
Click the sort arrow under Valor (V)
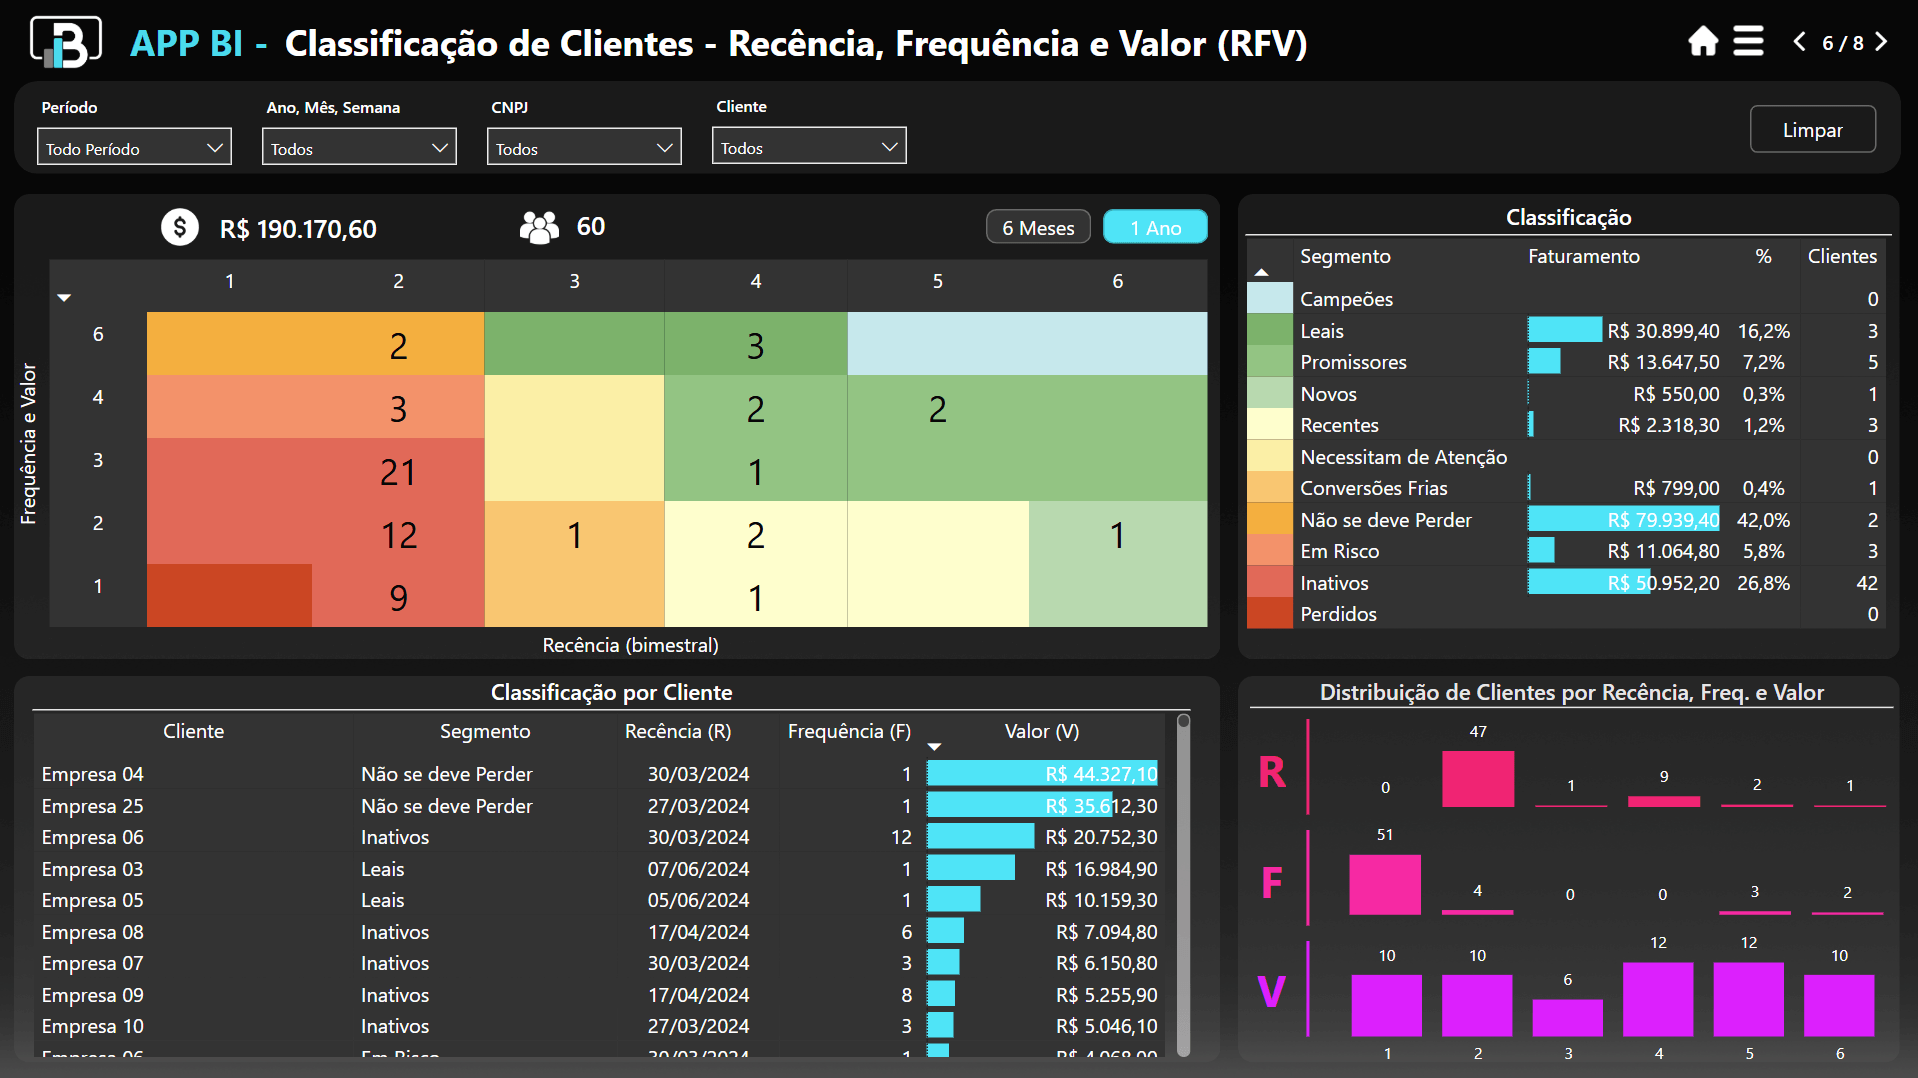(x=934, y=747)
